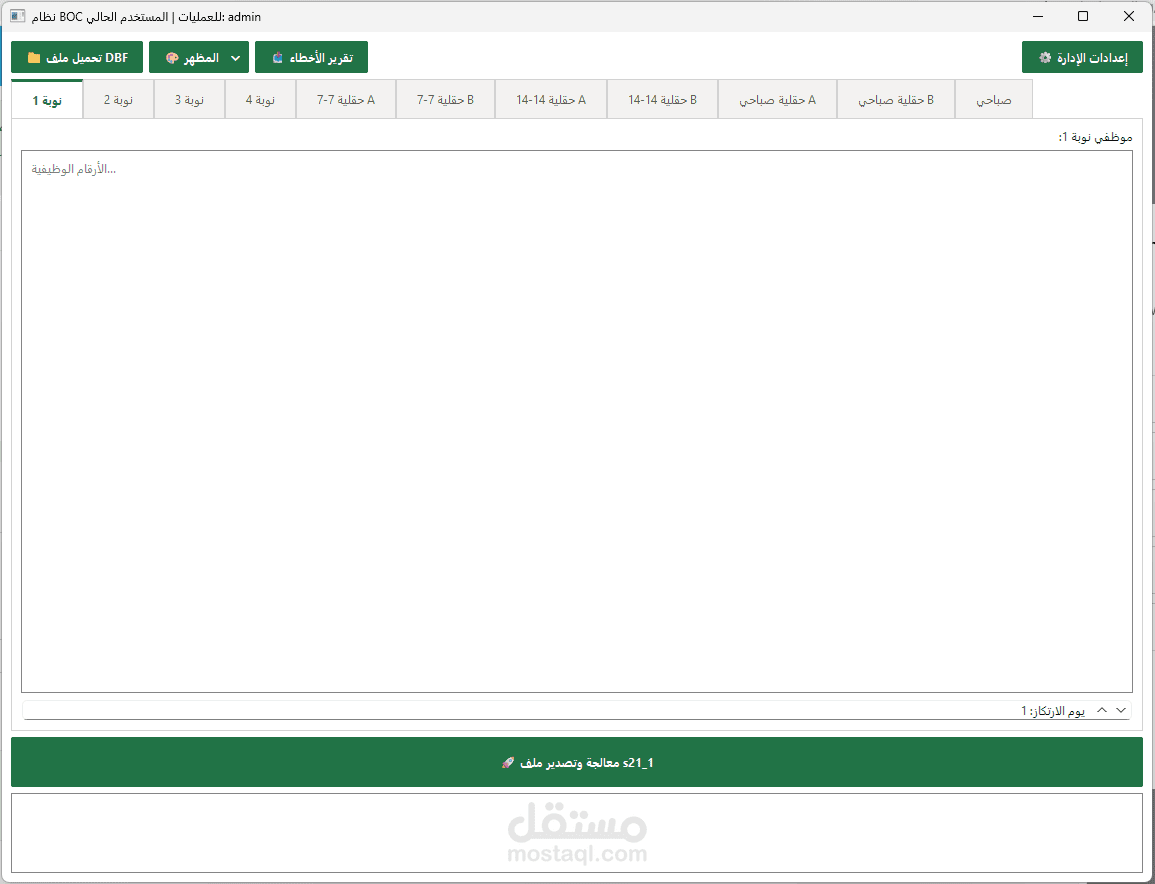Select the صباحي tab

point(994,99)
